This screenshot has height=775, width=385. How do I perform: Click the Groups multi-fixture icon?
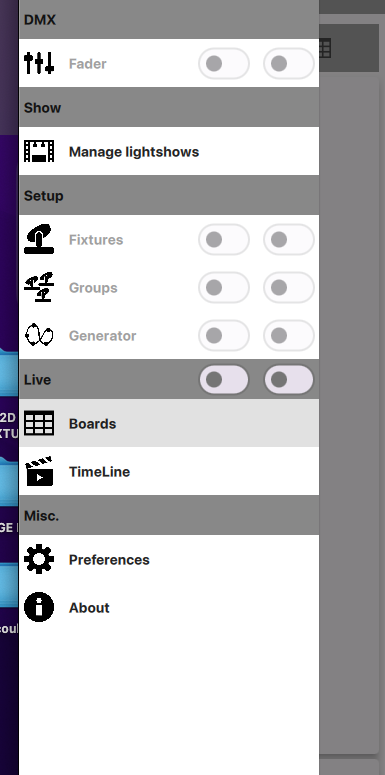[x=39, y=287]
